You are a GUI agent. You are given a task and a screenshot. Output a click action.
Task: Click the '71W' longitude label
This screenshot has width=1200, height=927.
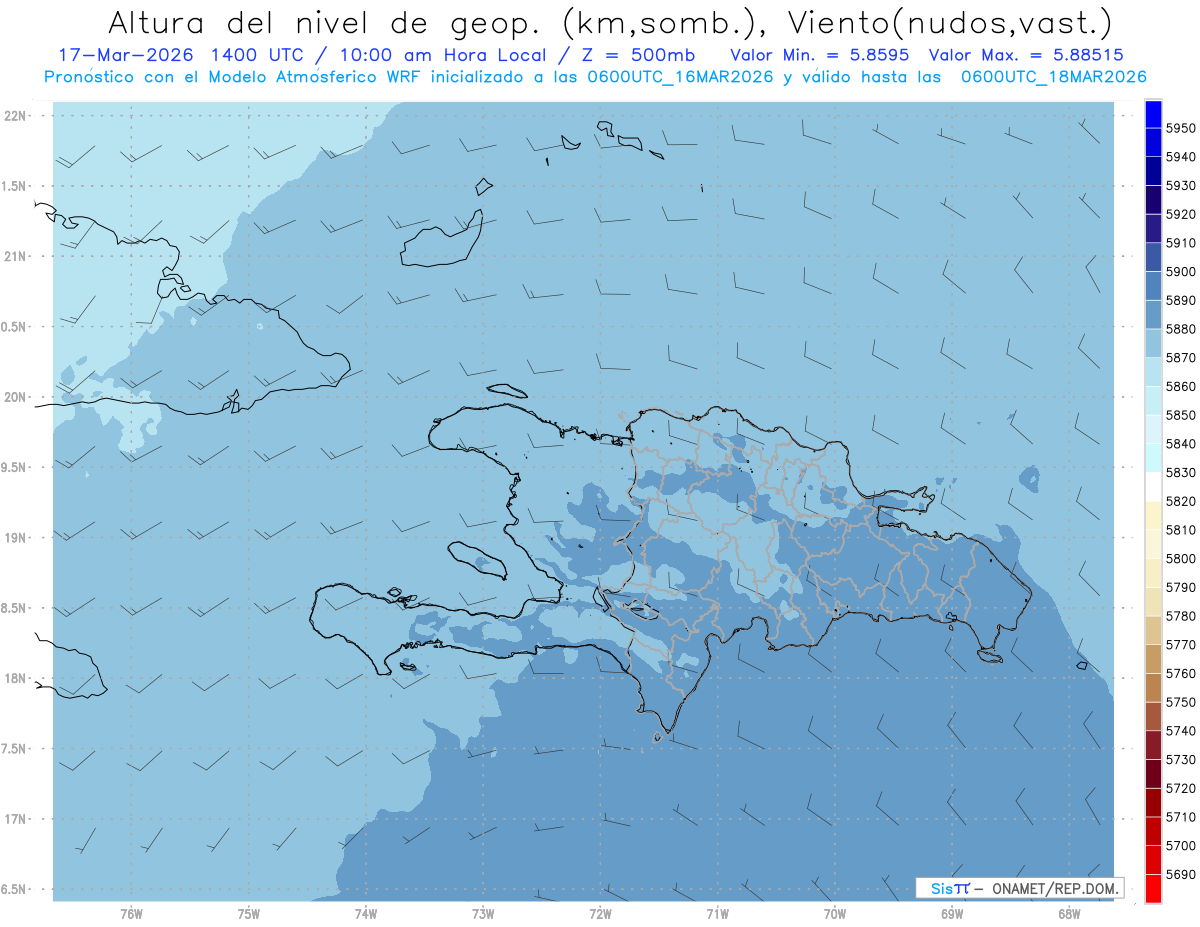coord(717,914)
